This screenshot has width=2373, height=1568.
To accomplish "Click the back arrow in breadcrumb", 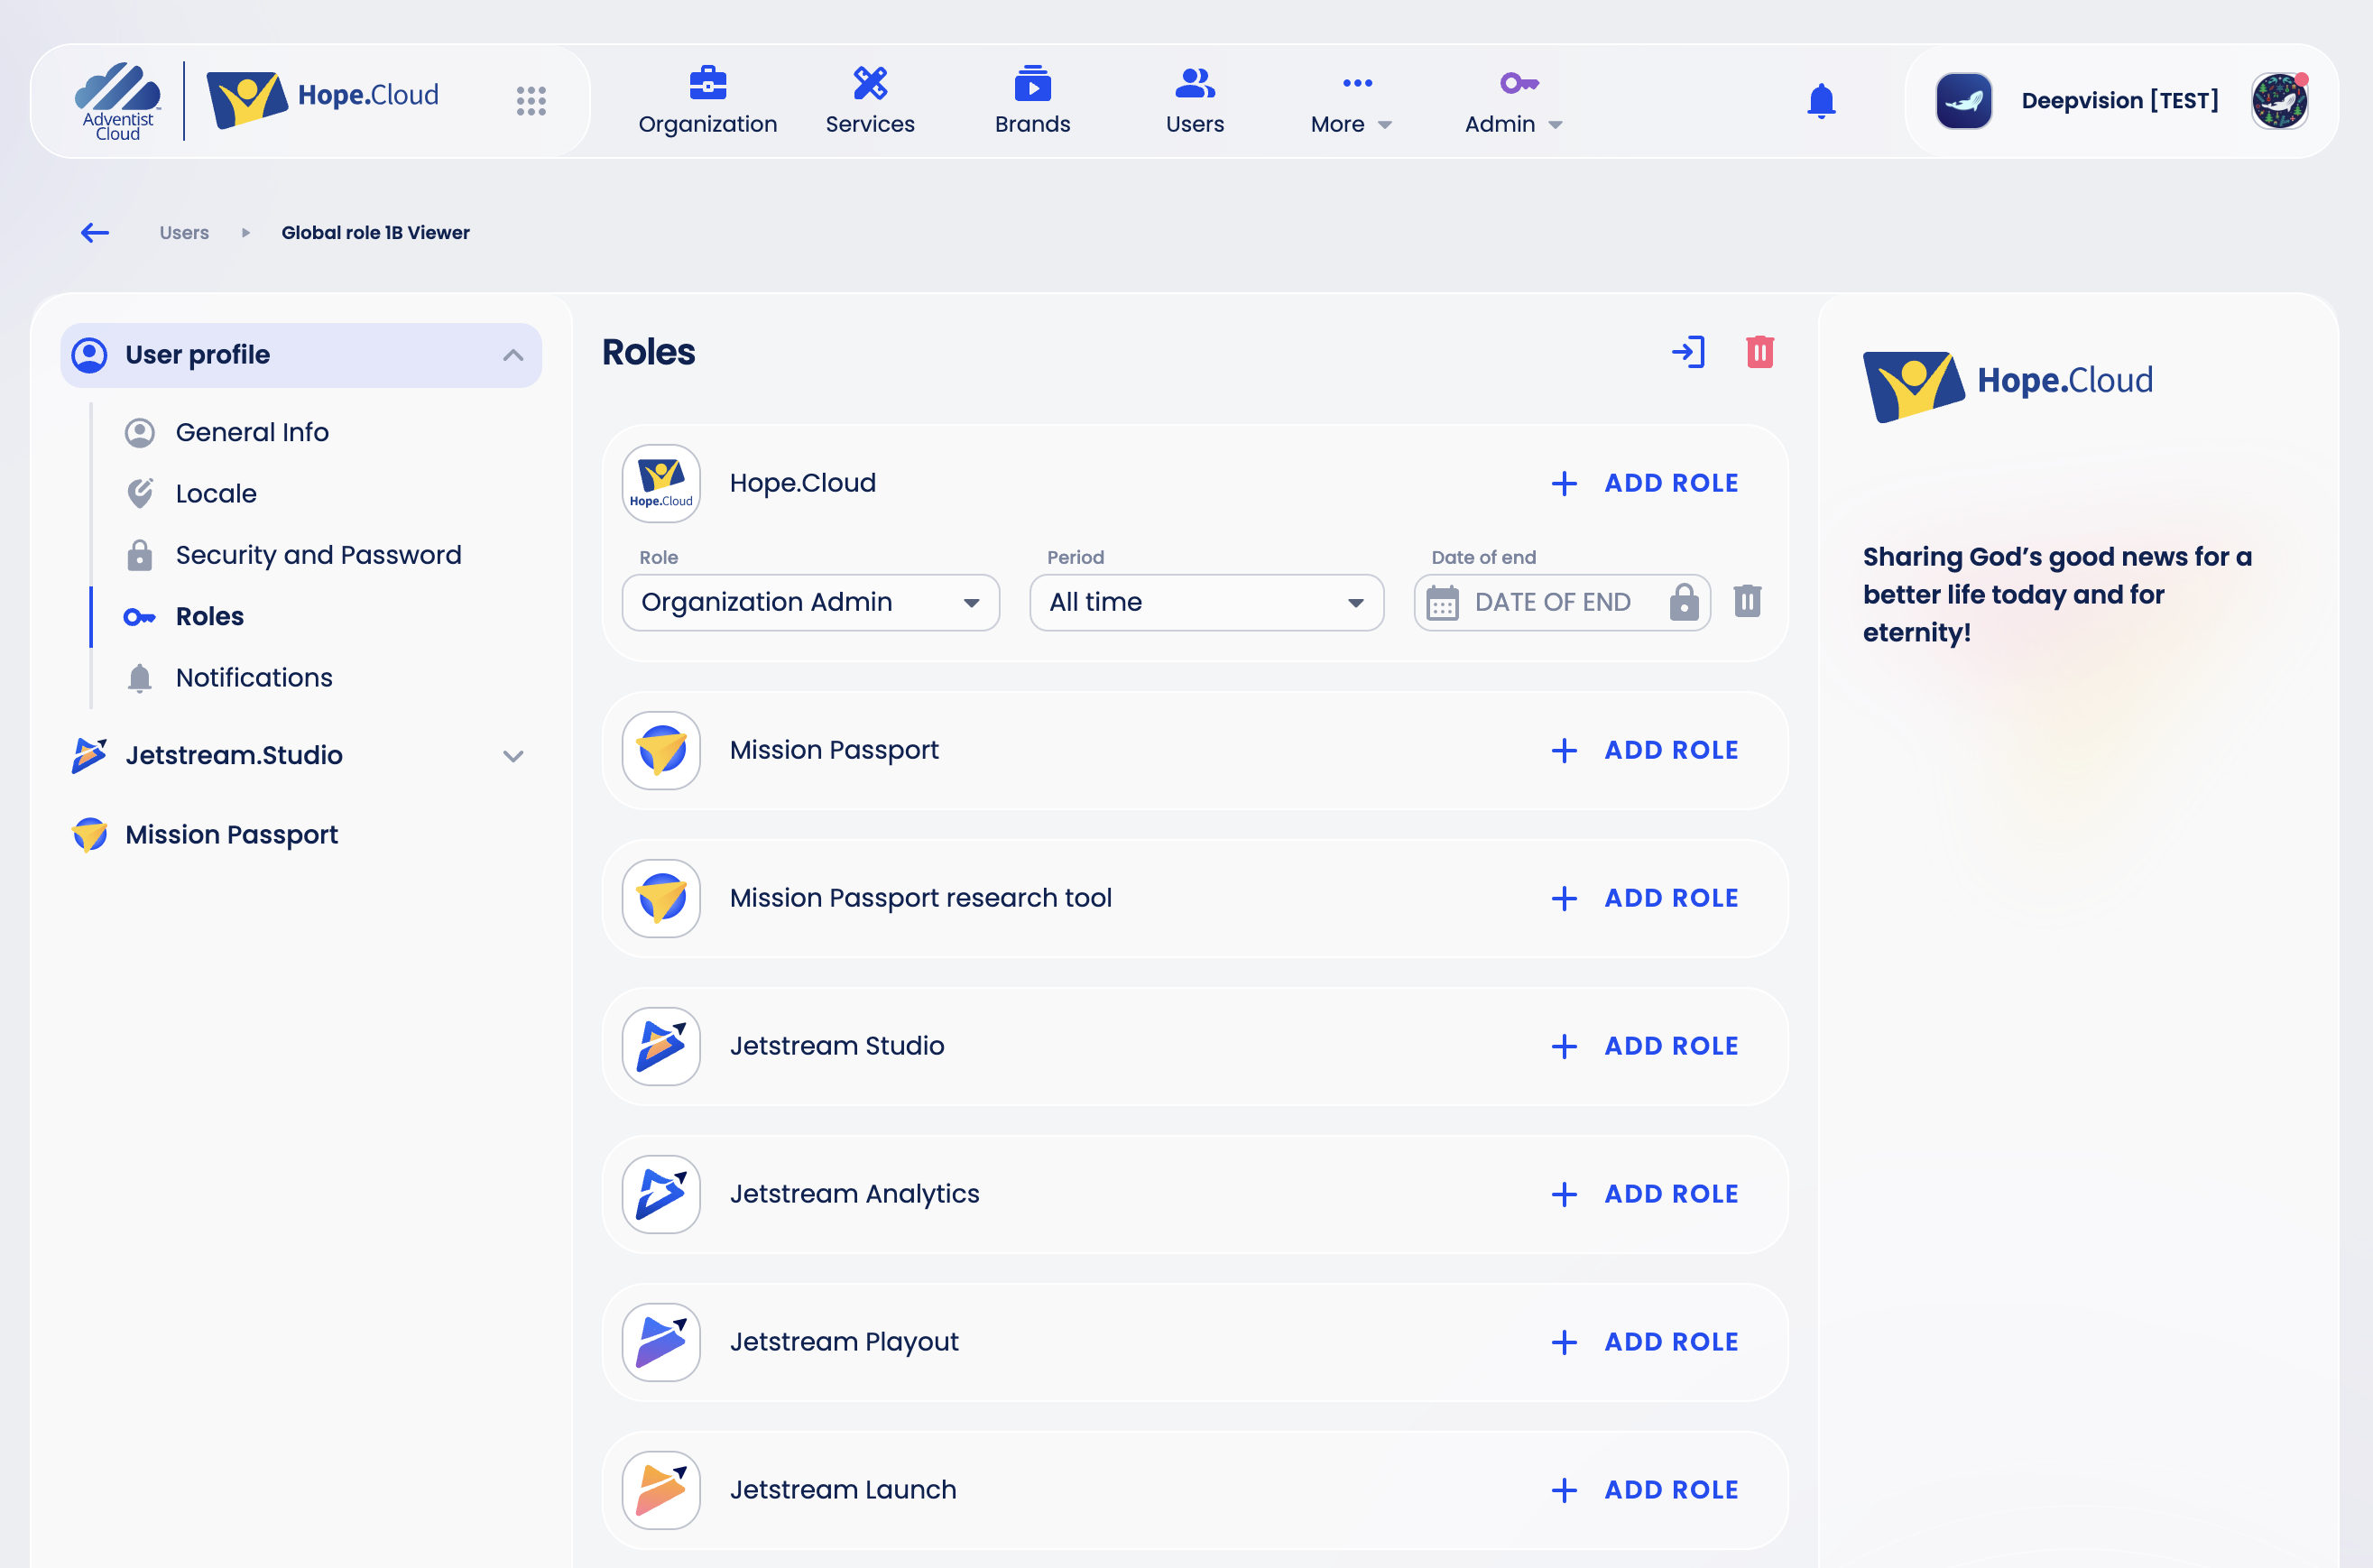I will [x=95, y=233].
